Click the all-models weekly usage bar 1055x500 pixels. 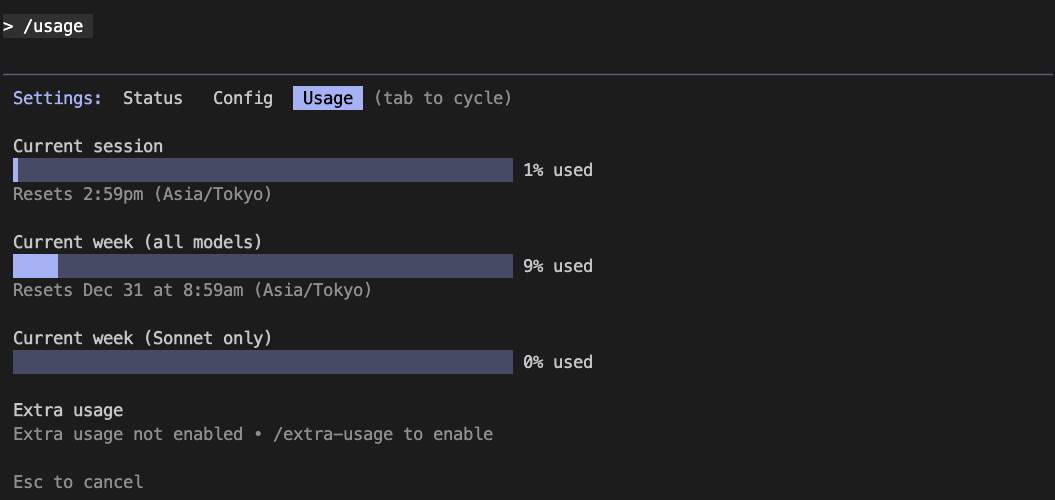coord(263,266)
